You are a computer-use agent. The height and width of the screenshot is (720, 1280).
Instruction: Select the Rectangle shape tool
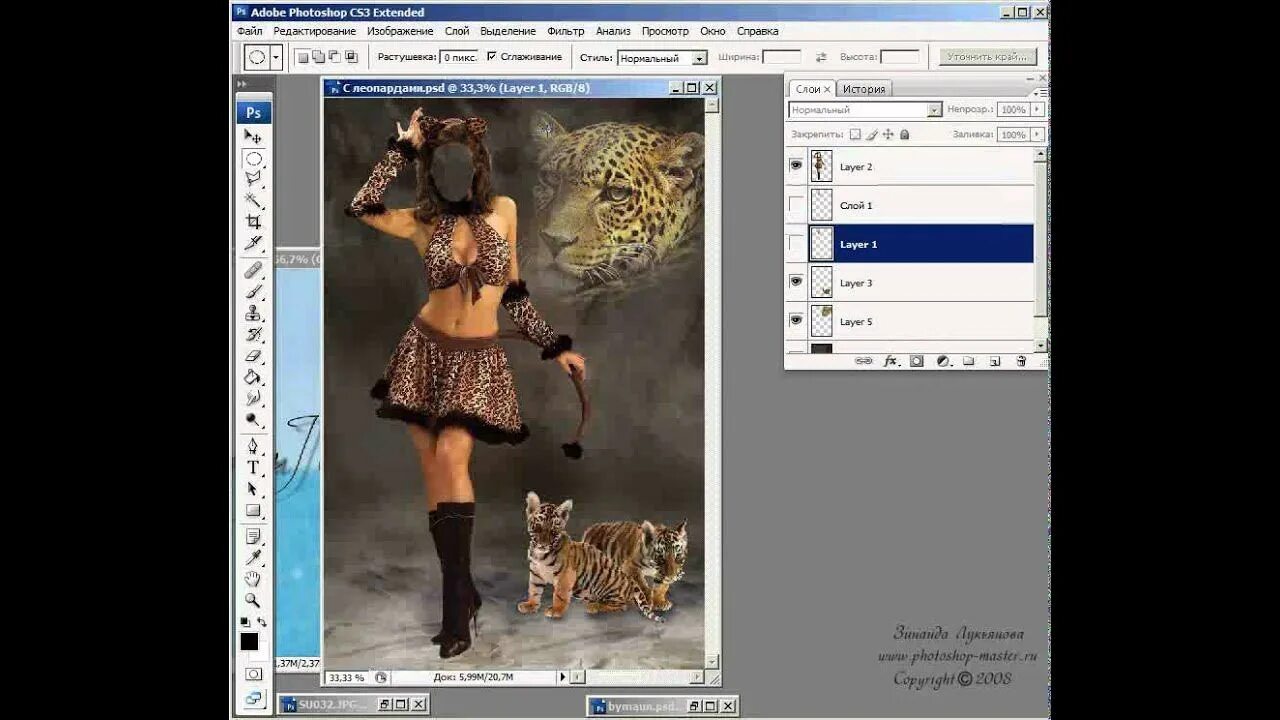(x=254, y=510)
